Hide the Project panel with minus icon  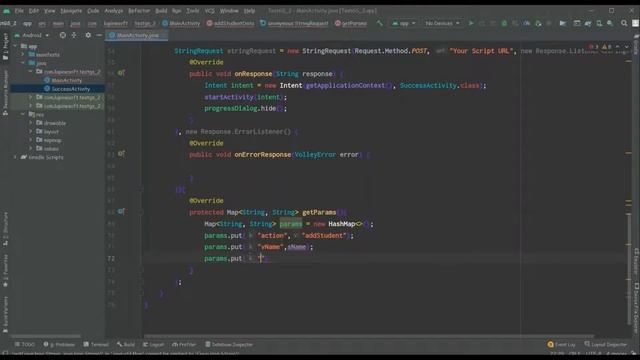coord(99,36)
